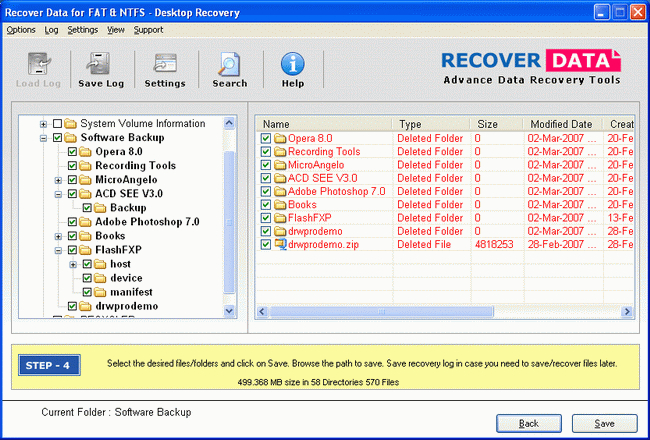
Task: Click the Books folder icon in file list
Action: pos(280,204)
